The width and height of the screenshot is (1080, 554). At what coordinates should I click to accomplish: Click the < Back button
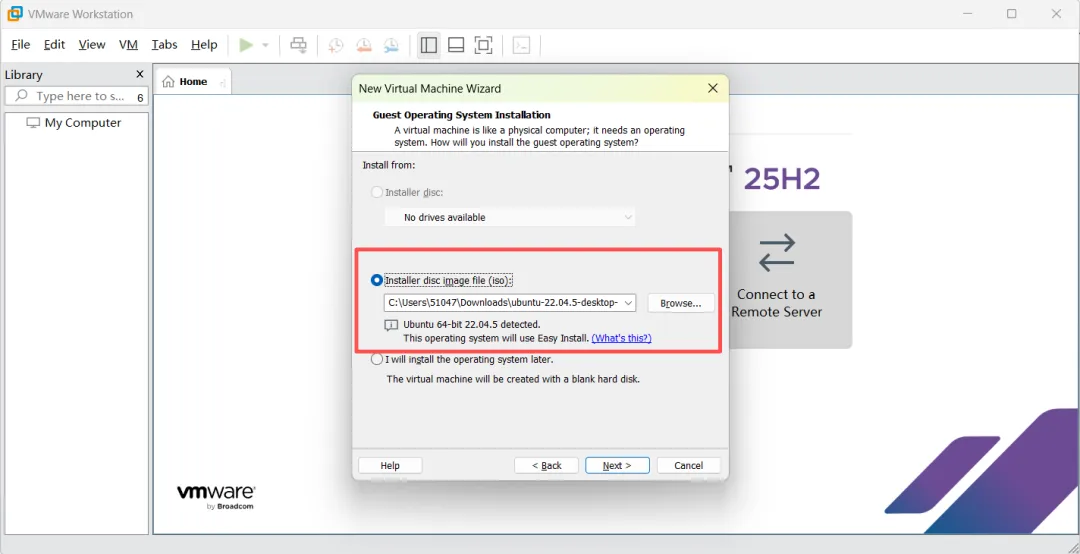(547, 466)
